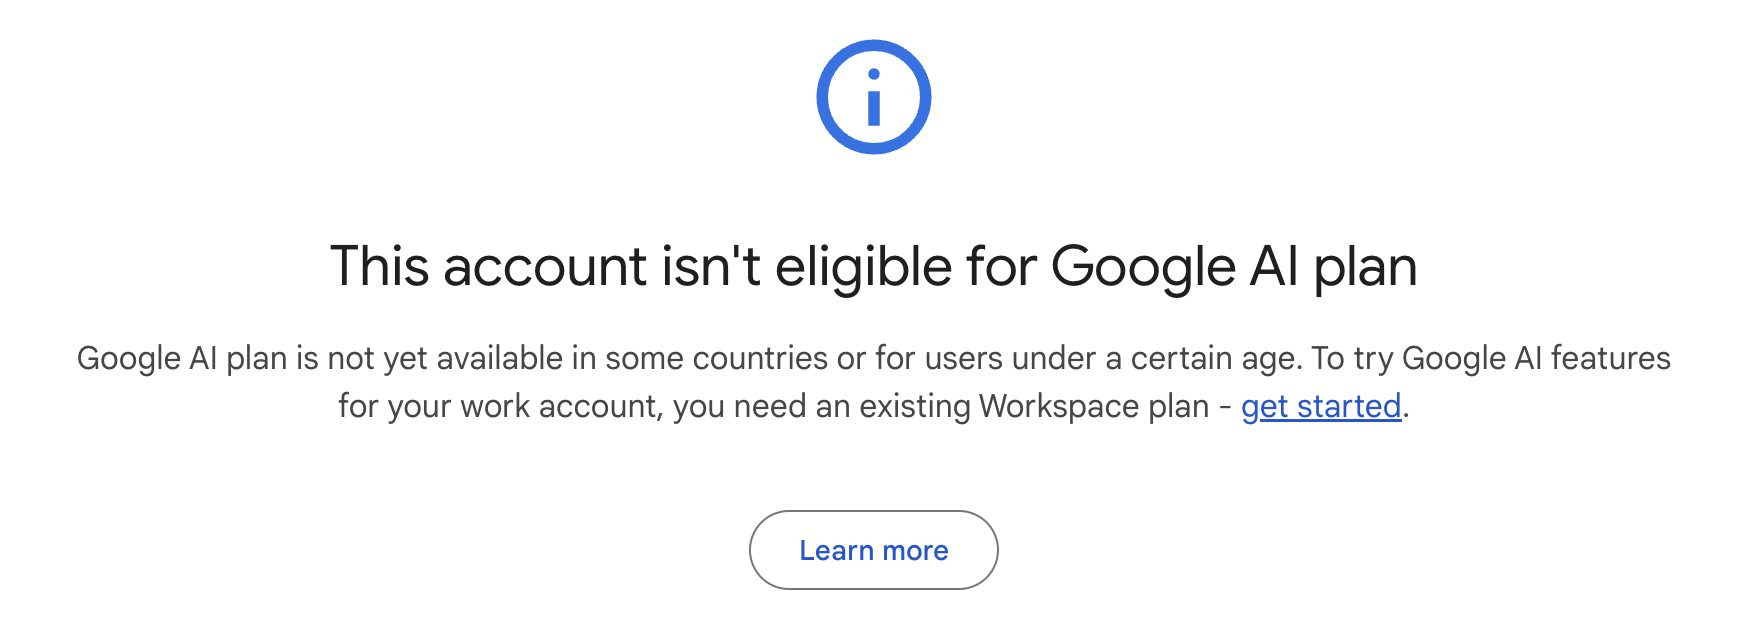Click the description paragraph's first line
The image size is (1764, 644).
[x=874, y=358]
